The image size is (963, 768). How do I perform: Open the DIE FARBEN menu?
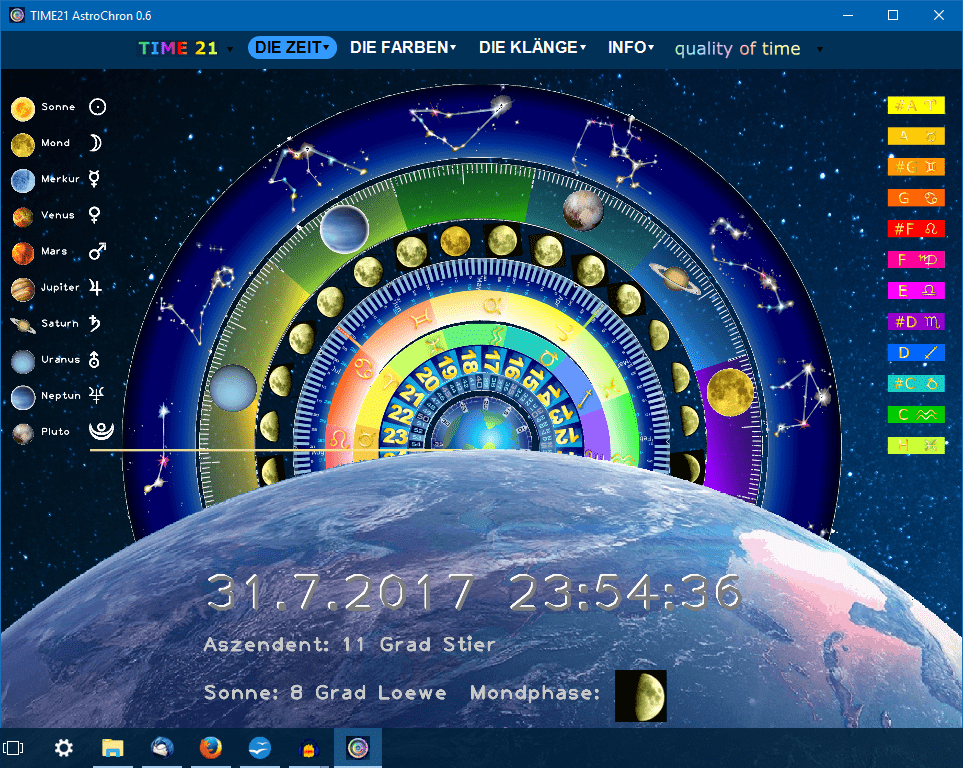[403, 47]
